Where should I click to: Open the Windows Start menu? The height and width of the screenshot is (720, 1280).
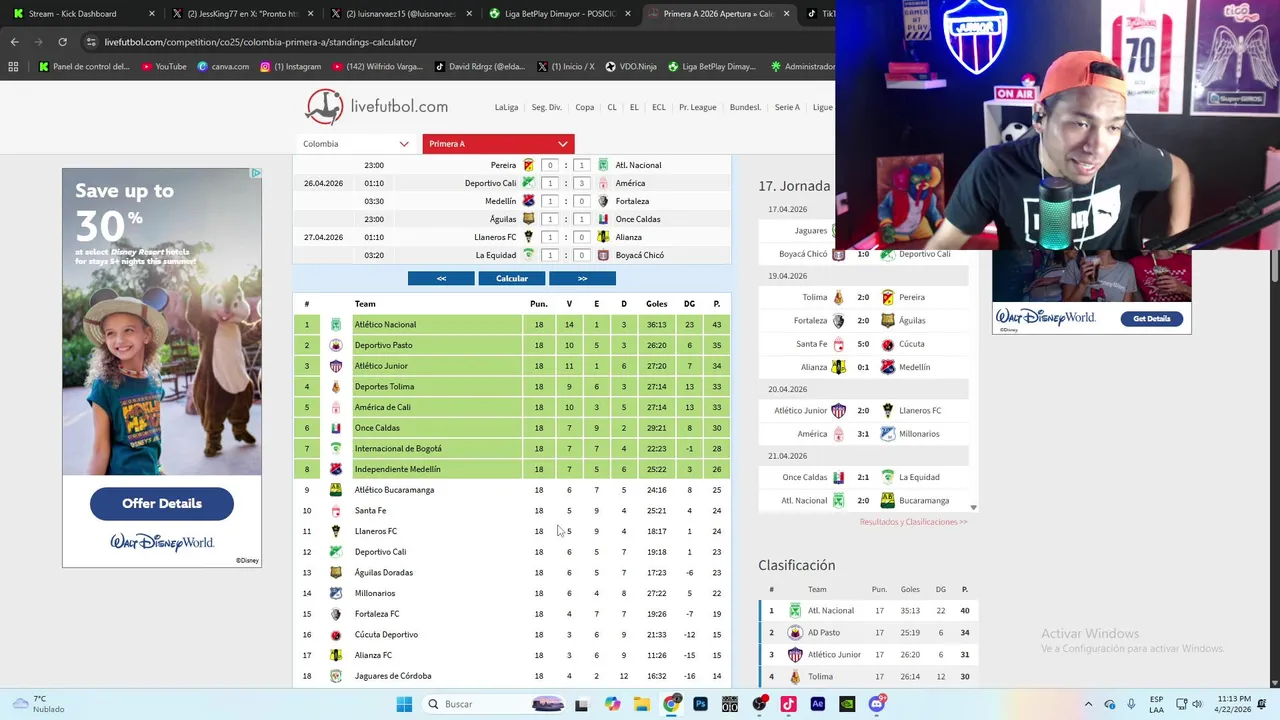pyautogui.click(x=404, y=704)
